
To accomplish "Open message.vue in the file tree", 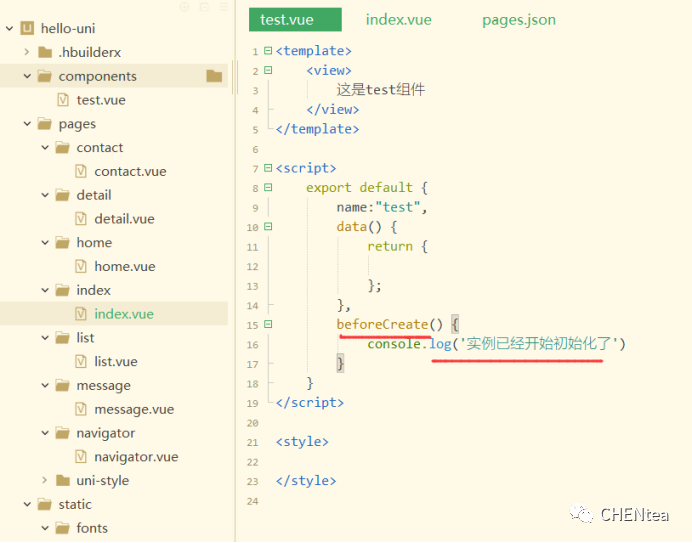I will [x=133, y=410].
